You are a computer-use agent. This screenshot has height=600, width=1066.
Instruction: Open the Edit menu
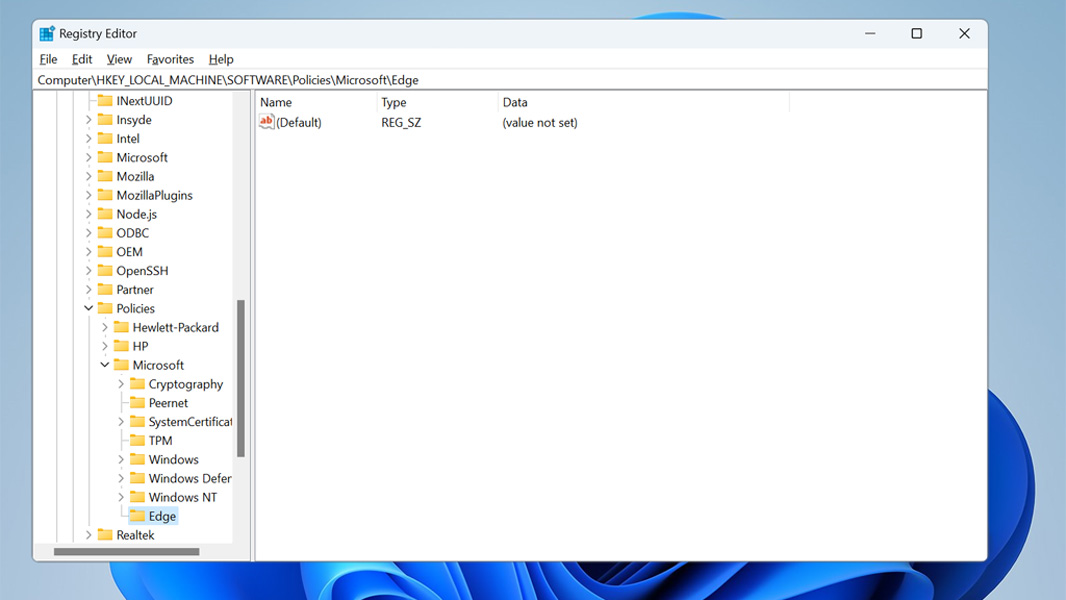82,59
